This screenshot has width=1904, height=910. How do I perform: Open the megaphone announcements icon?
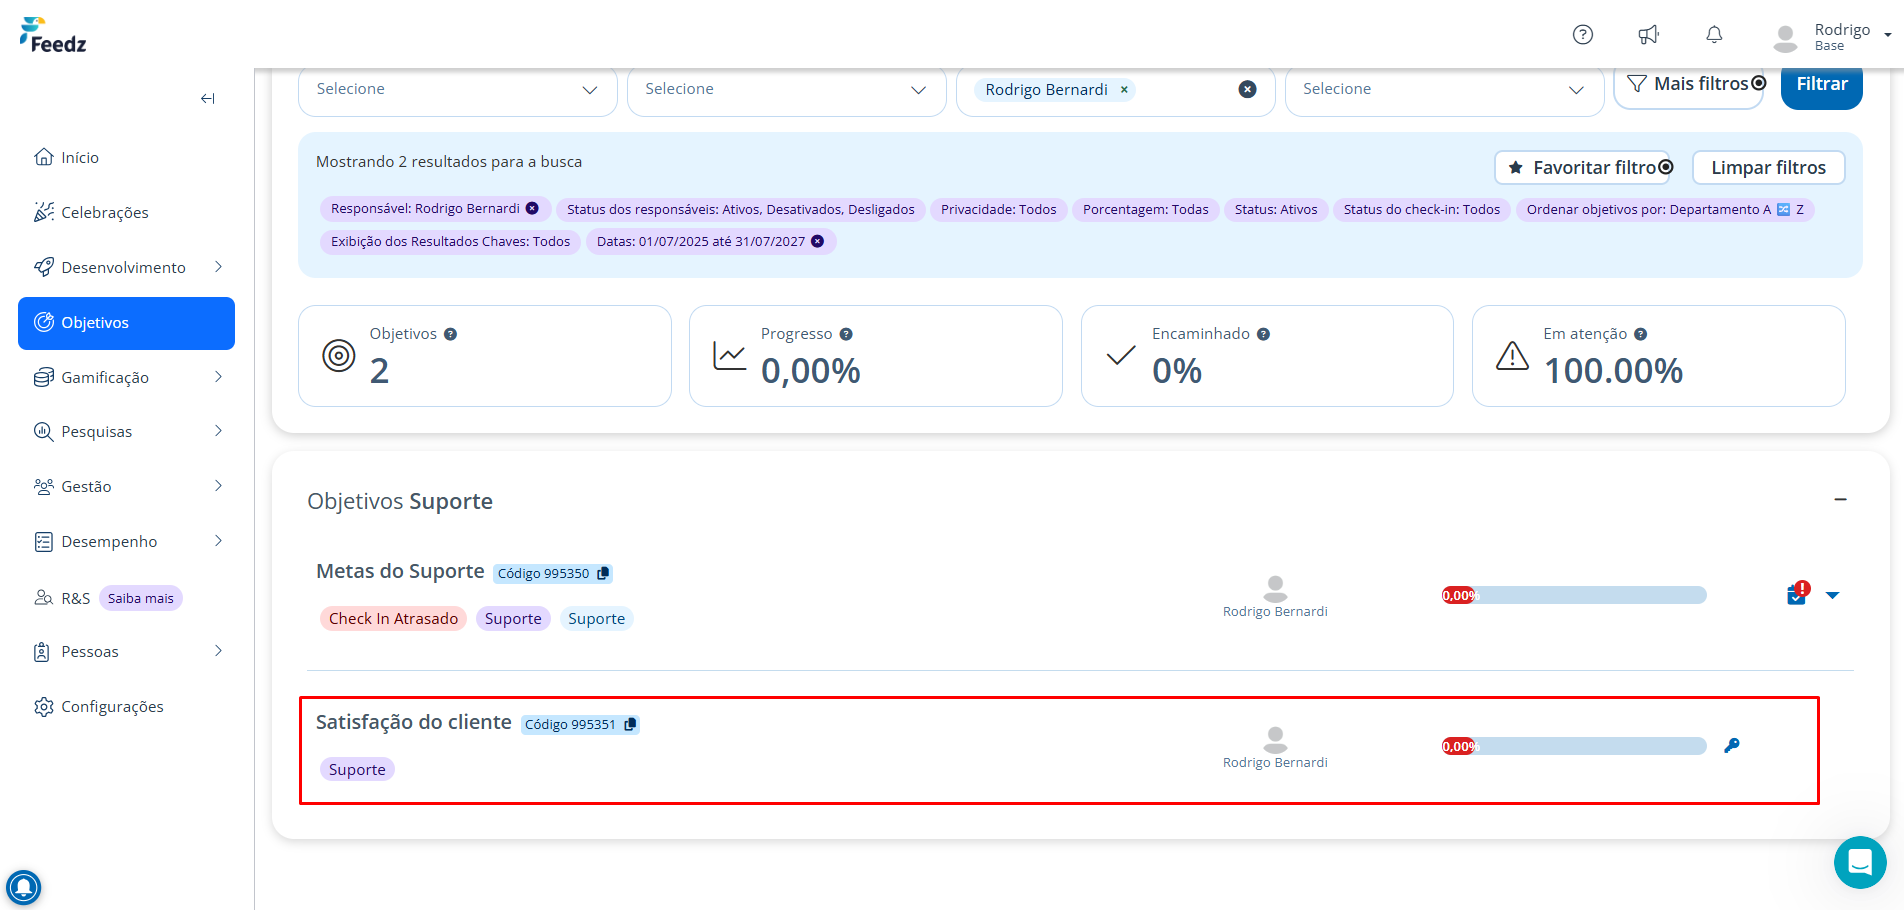1648,35
